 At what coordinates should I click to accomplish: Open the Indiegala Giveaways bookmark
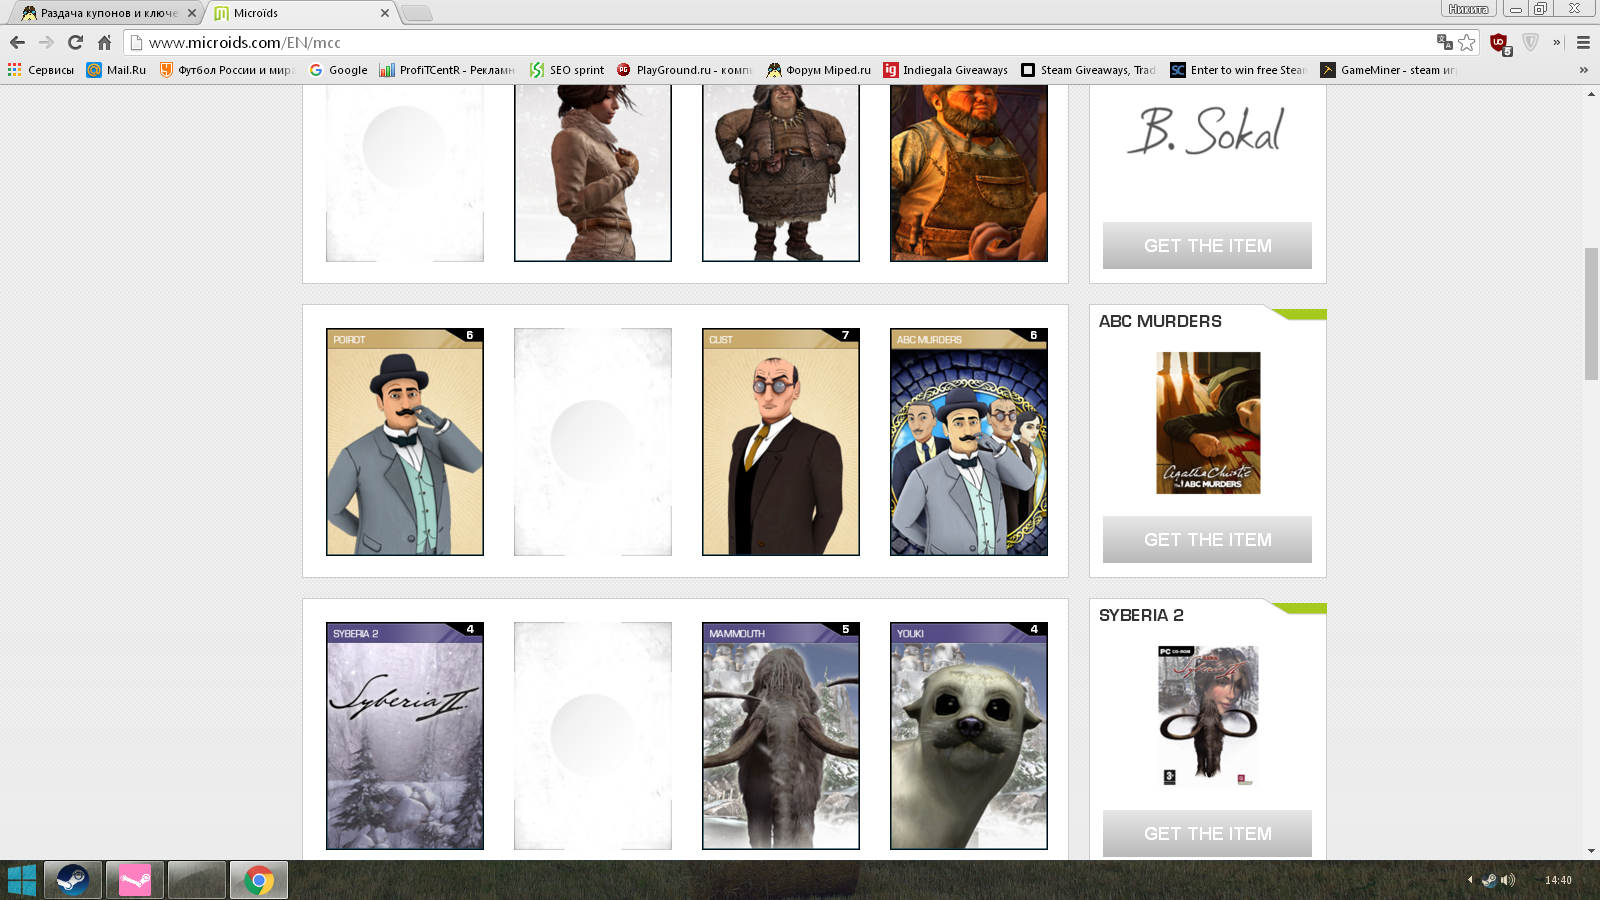[x=946, y=70]
